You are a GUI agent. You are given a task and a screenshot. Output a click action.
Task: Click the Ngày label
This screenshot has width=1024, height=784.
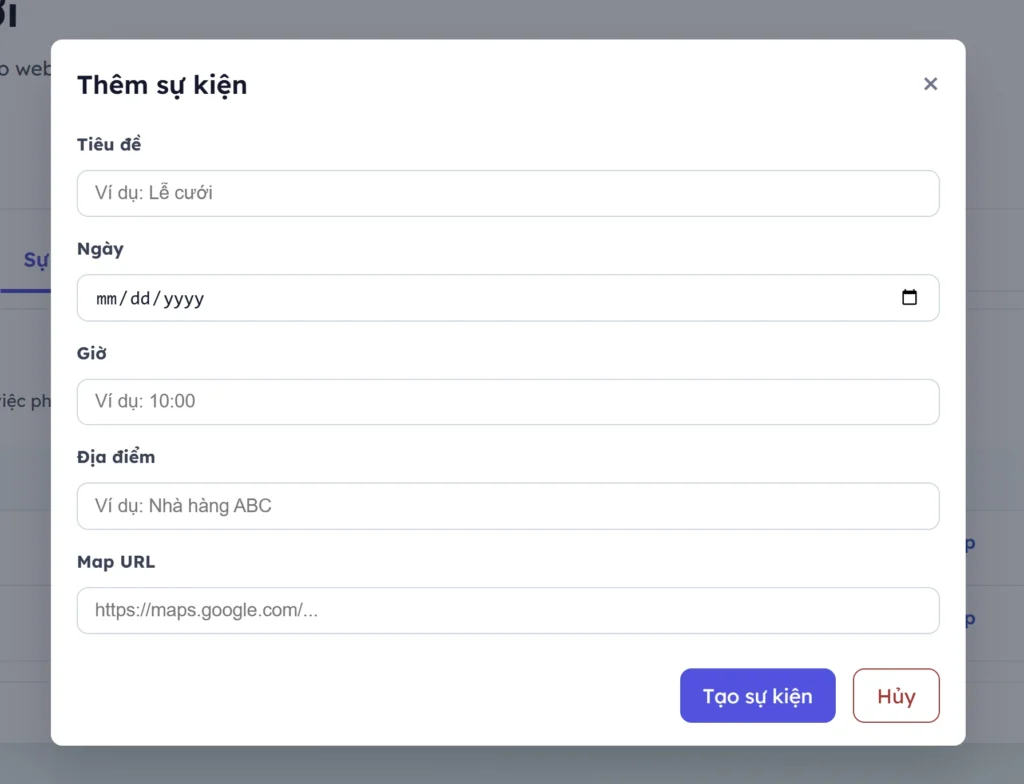(100, 249)
